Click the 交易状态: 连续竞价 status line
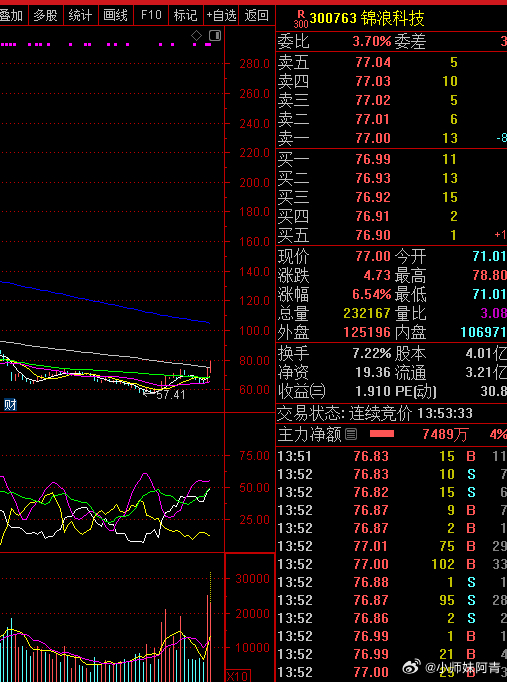The height and width of the screenshot is (682, 507). (375, 413)
